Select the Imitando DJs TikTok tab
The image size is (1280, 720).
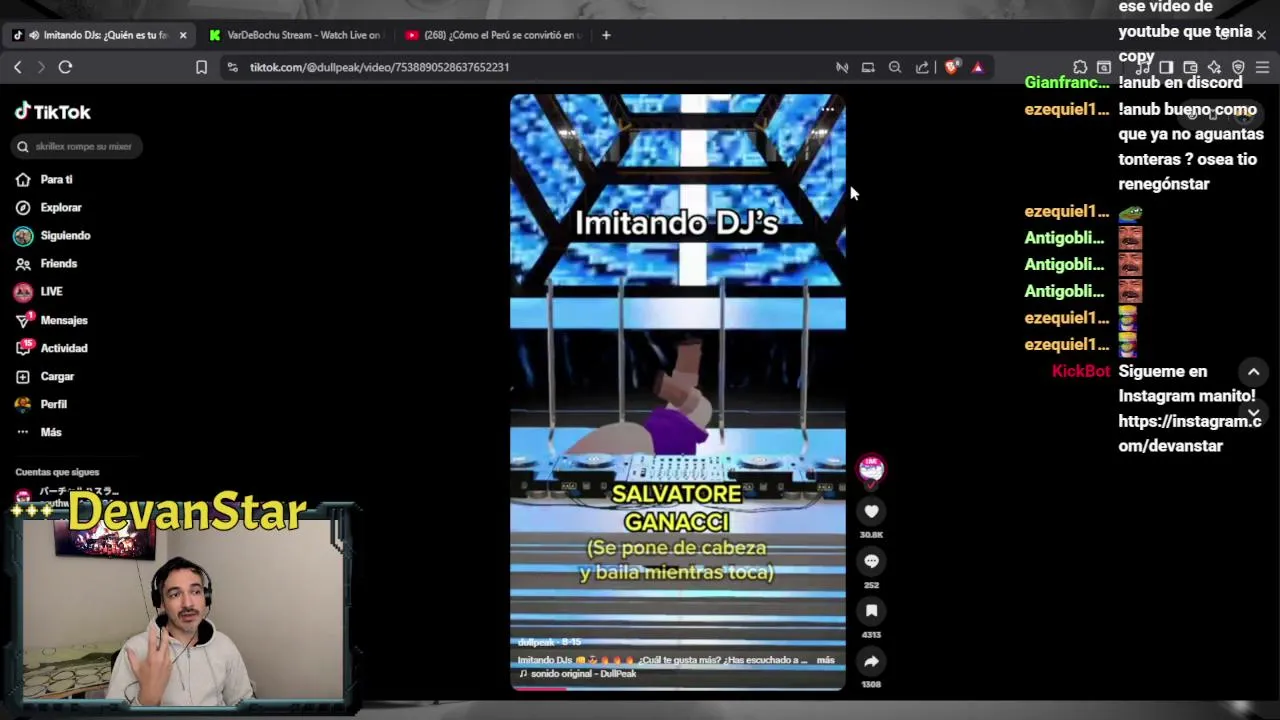(x=100, y=35)
